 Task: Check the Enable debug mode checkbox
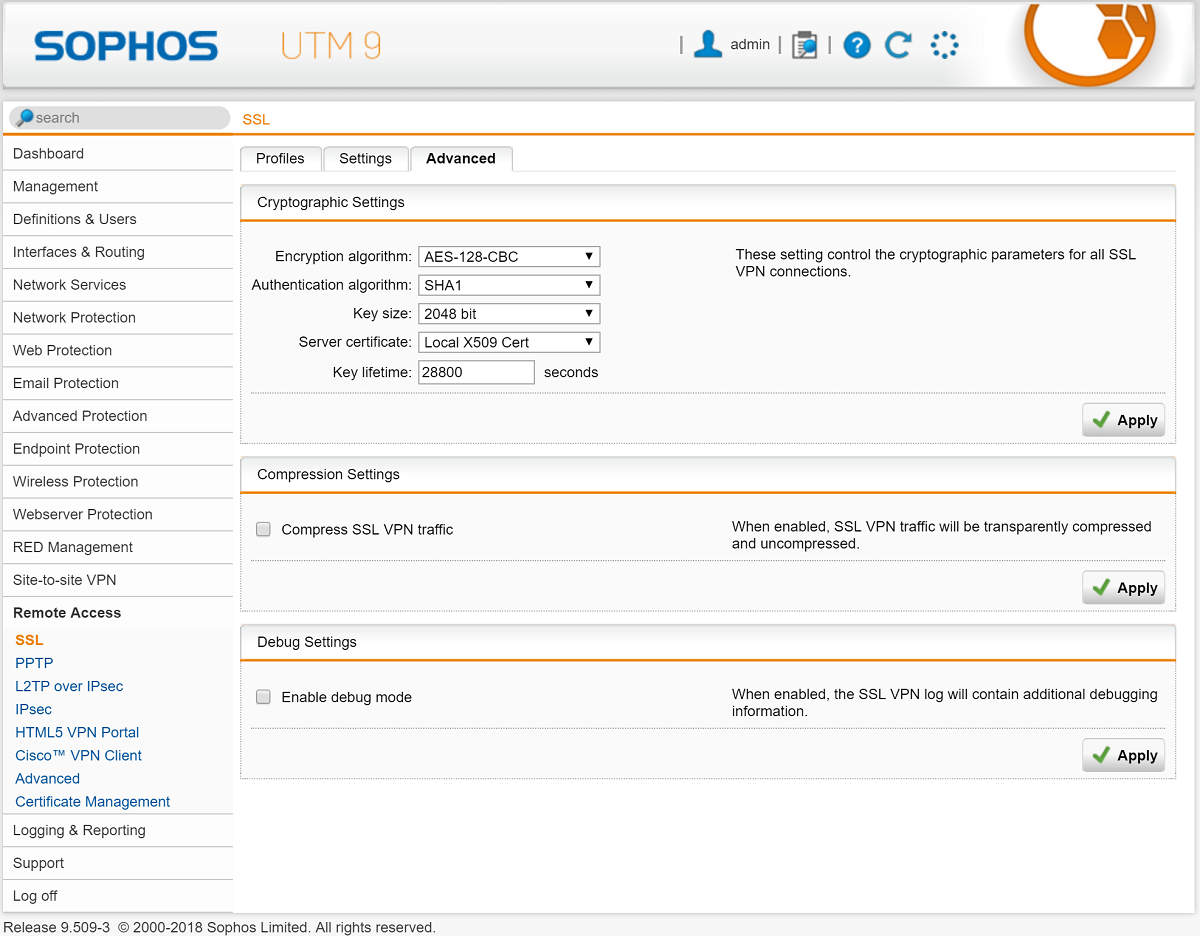click(x=263, y=697)
